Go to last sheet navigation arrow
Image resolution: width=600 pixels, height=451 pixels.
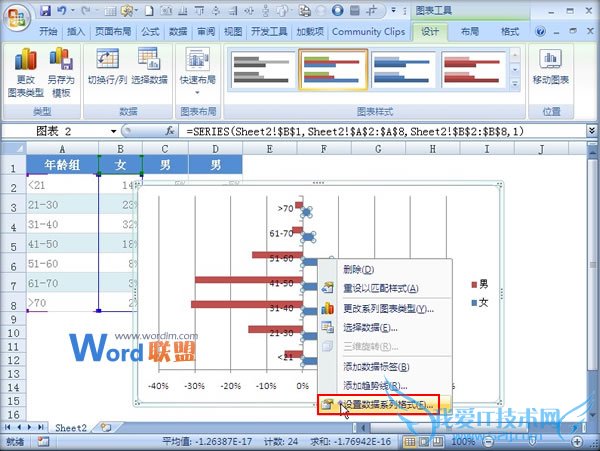[x=40, y=427]
